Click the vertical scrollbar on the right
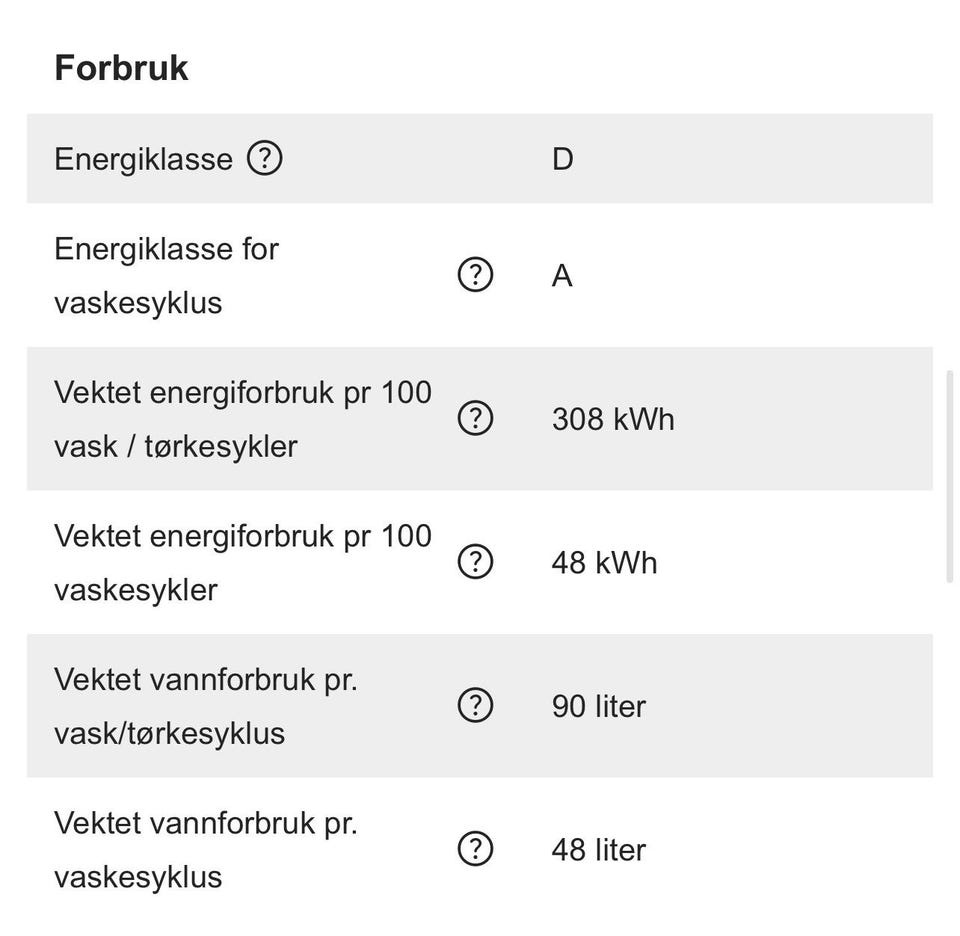Screen dimensions: 960x936 [949, 476]
